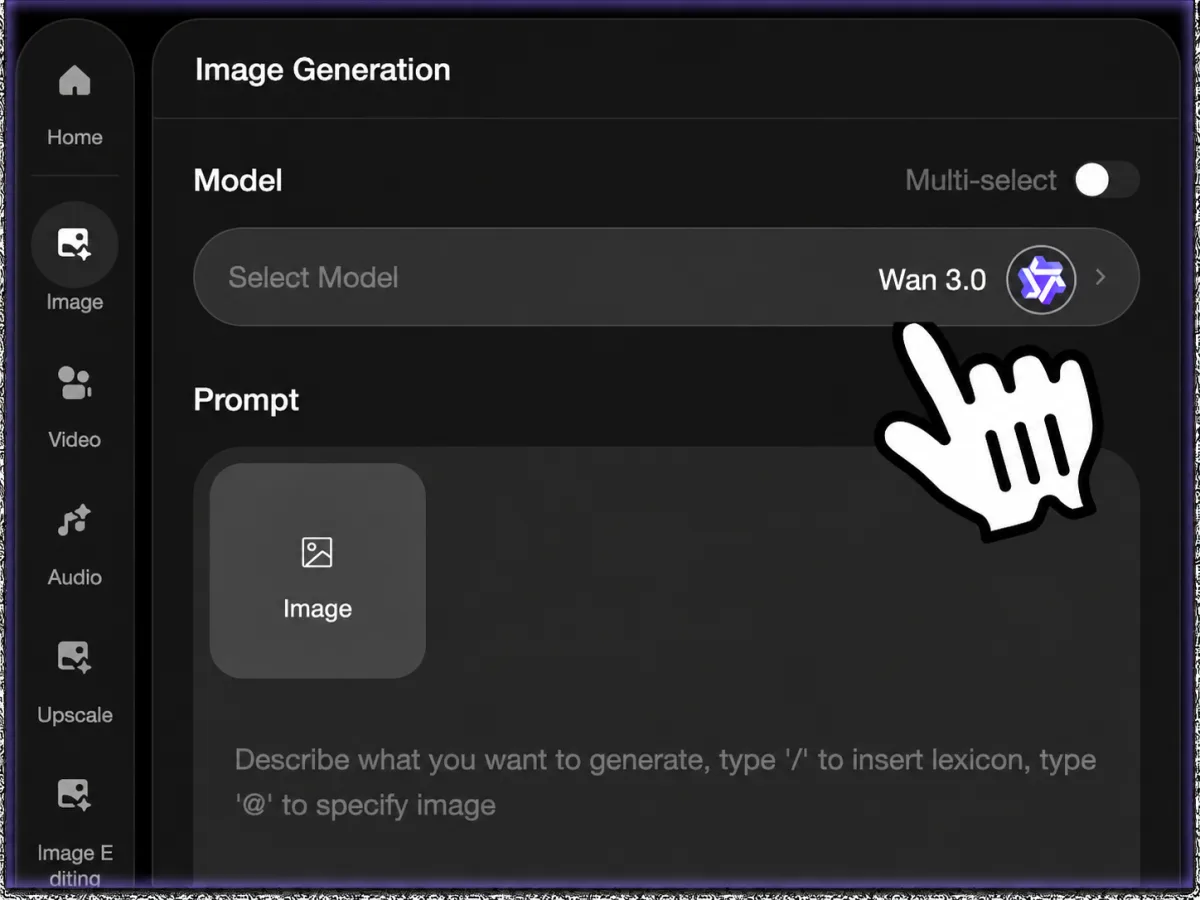Click the picture icon in Image upload tile
The width and height of the screenshot is (1200, 900).
[x=317, y=553]
